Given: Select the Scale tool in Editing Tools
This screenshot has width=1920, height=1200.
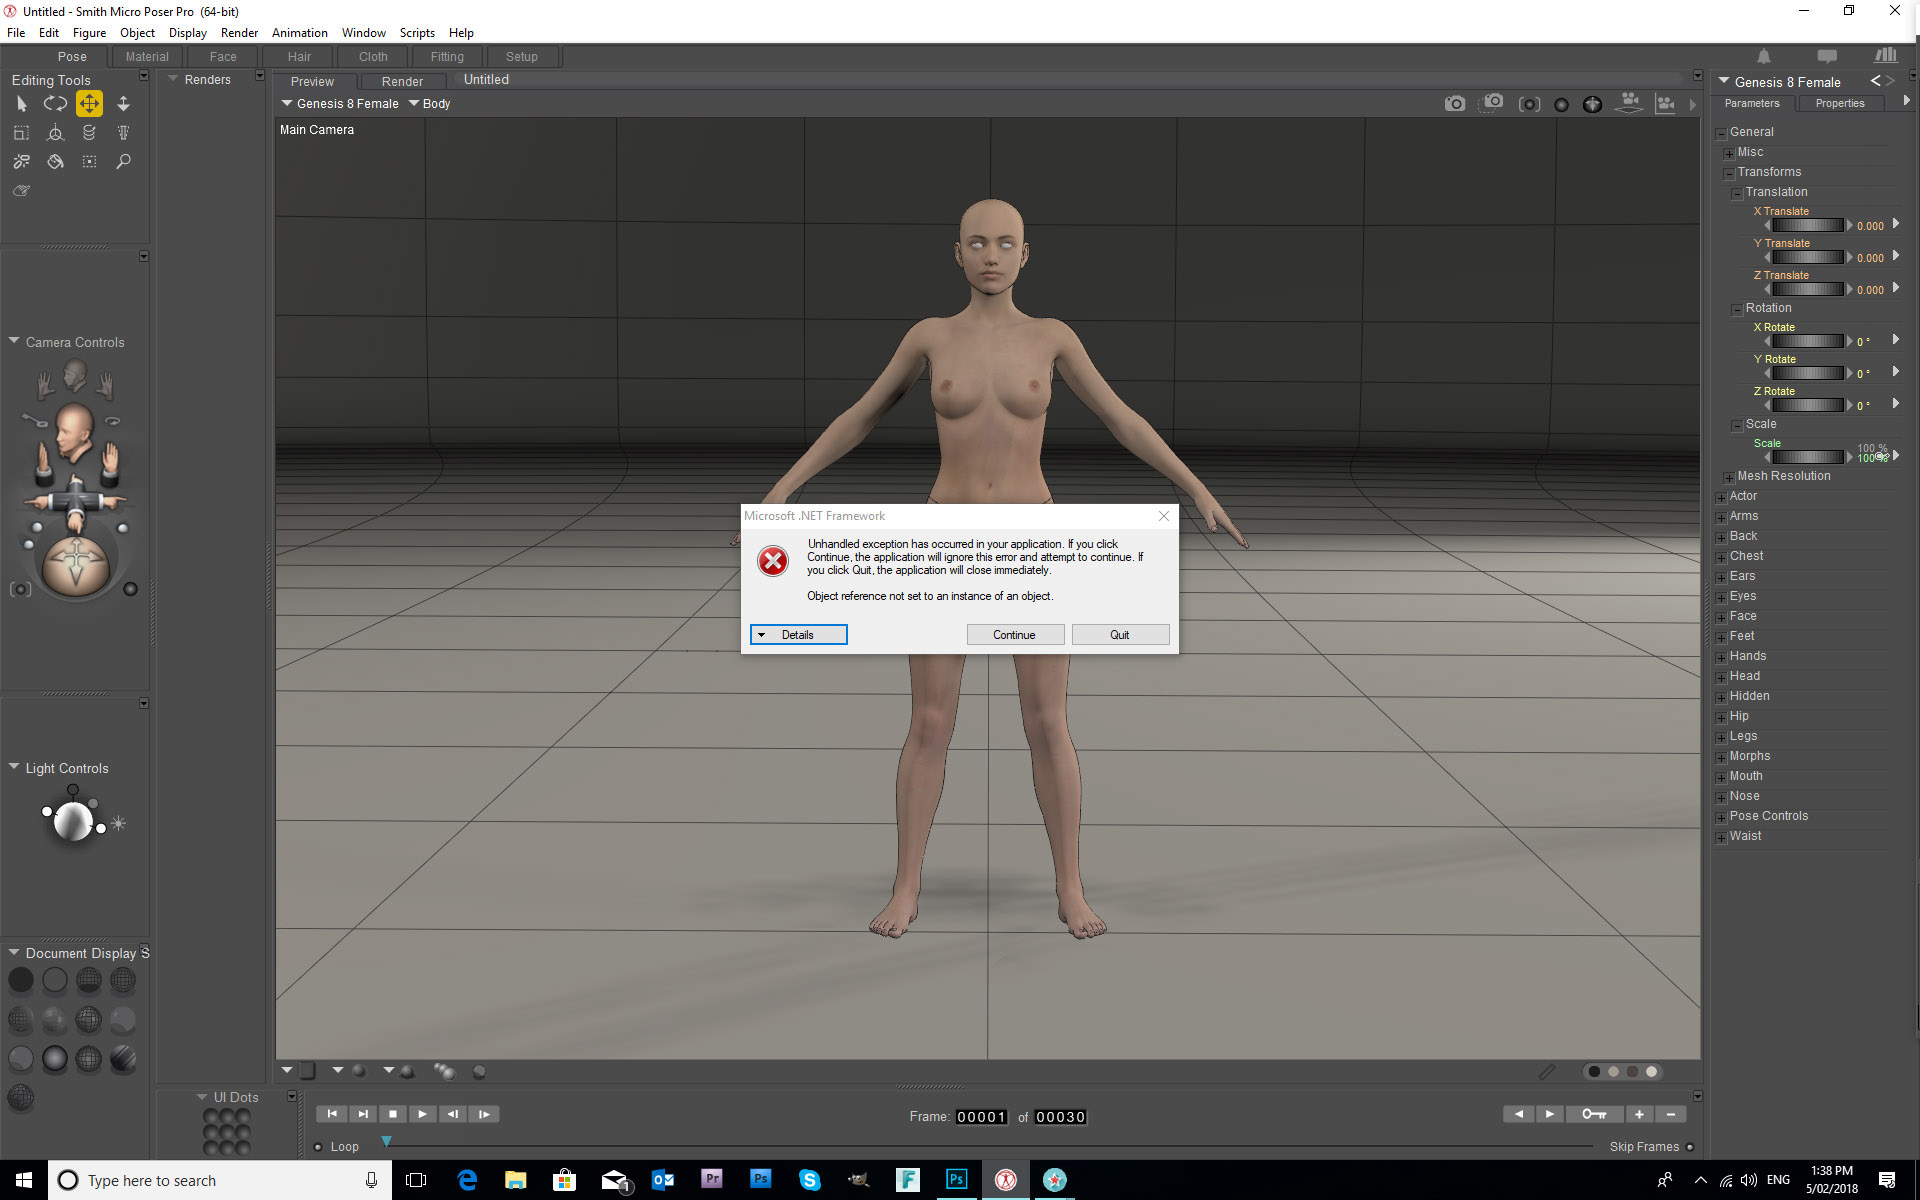Looking at the screenshot, I should pyautogui.click(x=21, y=132).
